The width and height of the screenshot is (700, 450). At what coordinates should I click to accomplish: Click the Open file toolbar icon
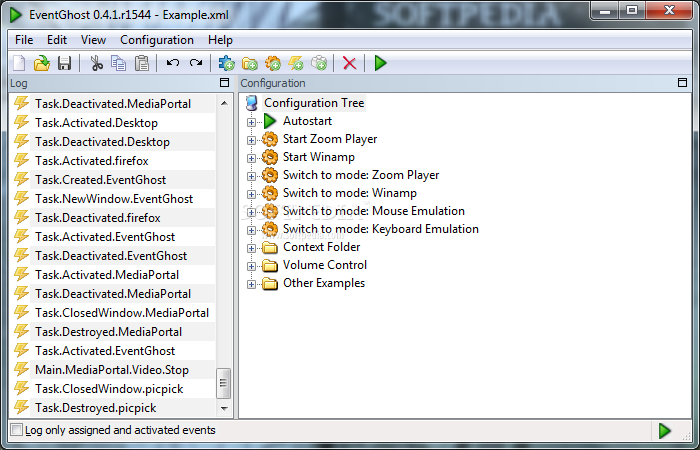coord(42,63)
